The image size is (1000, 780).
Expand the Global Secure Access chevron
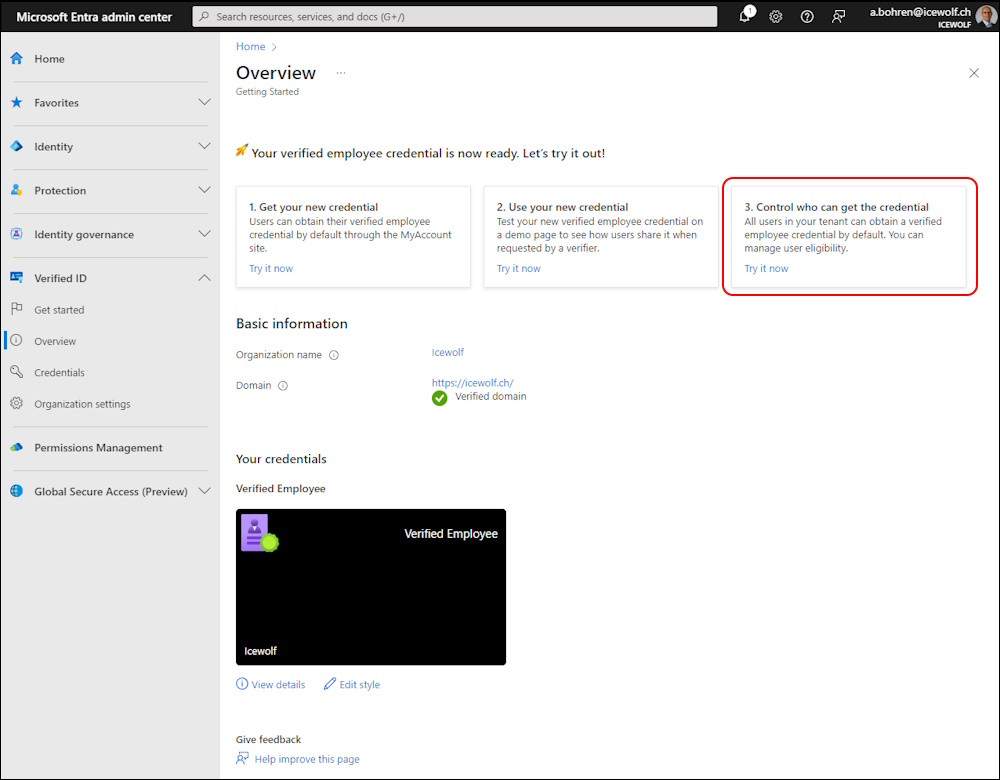click(x=204, y=491)
